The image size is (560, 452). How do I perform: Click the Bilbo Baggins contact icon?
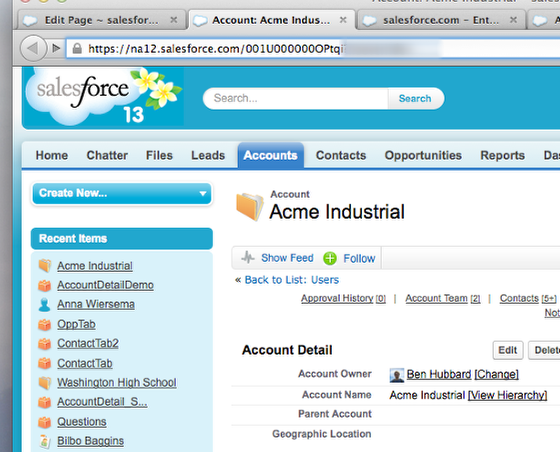pos(44,441)
